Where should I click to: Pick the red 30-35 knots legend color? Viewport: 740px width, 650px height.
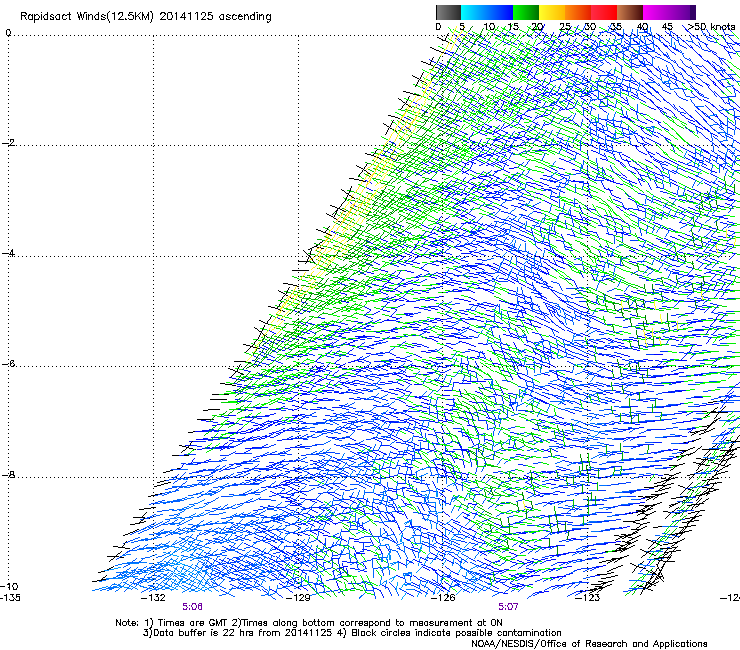click(604, 12)
